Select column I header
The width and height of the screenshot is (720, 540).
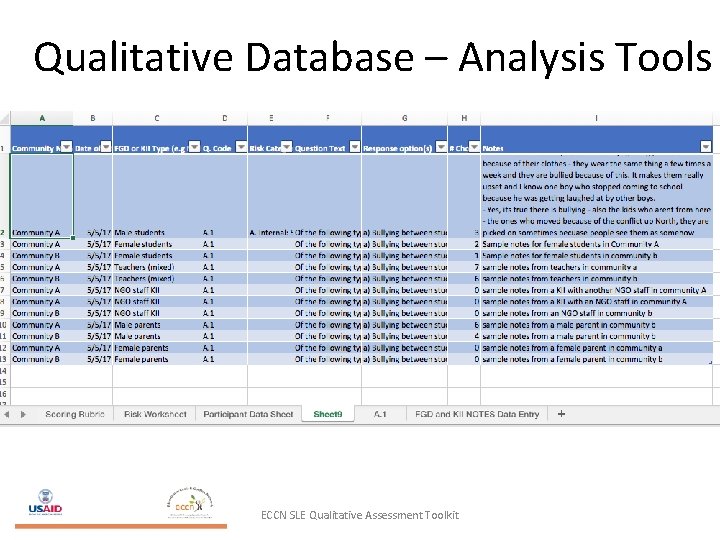coord(596,118)
